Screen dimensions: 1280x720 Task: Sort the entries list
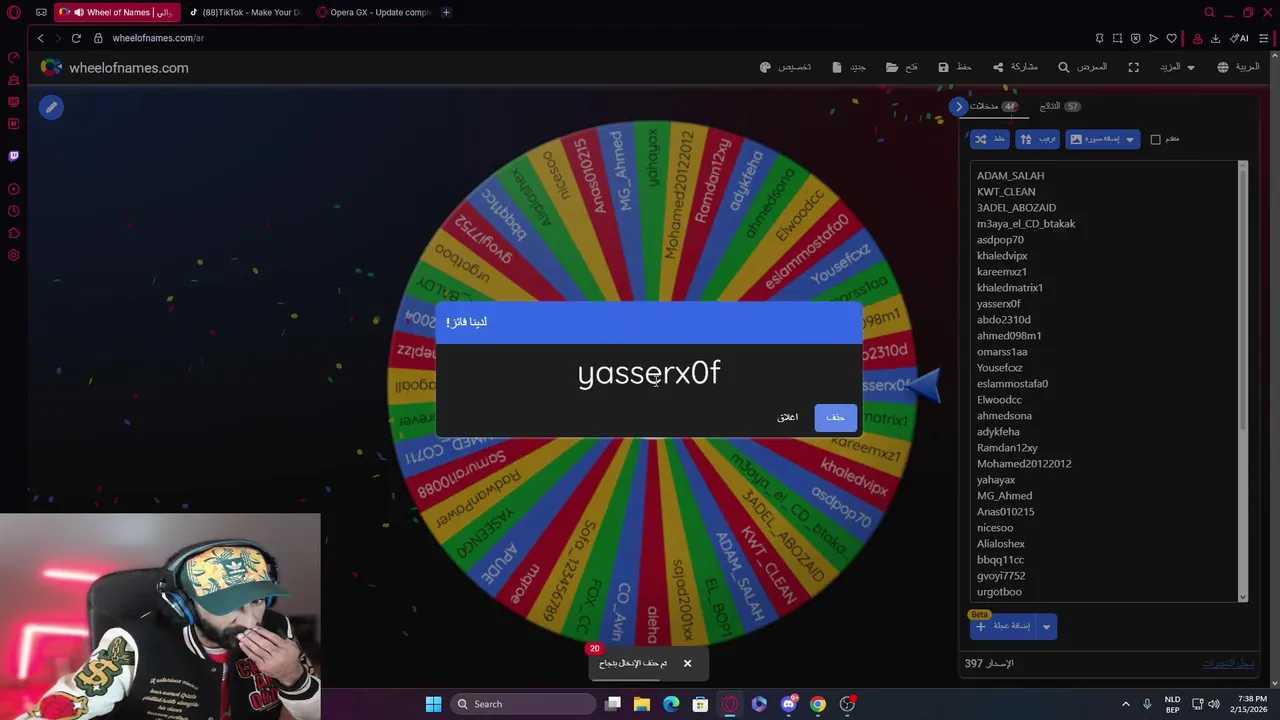coord(1038,139)
